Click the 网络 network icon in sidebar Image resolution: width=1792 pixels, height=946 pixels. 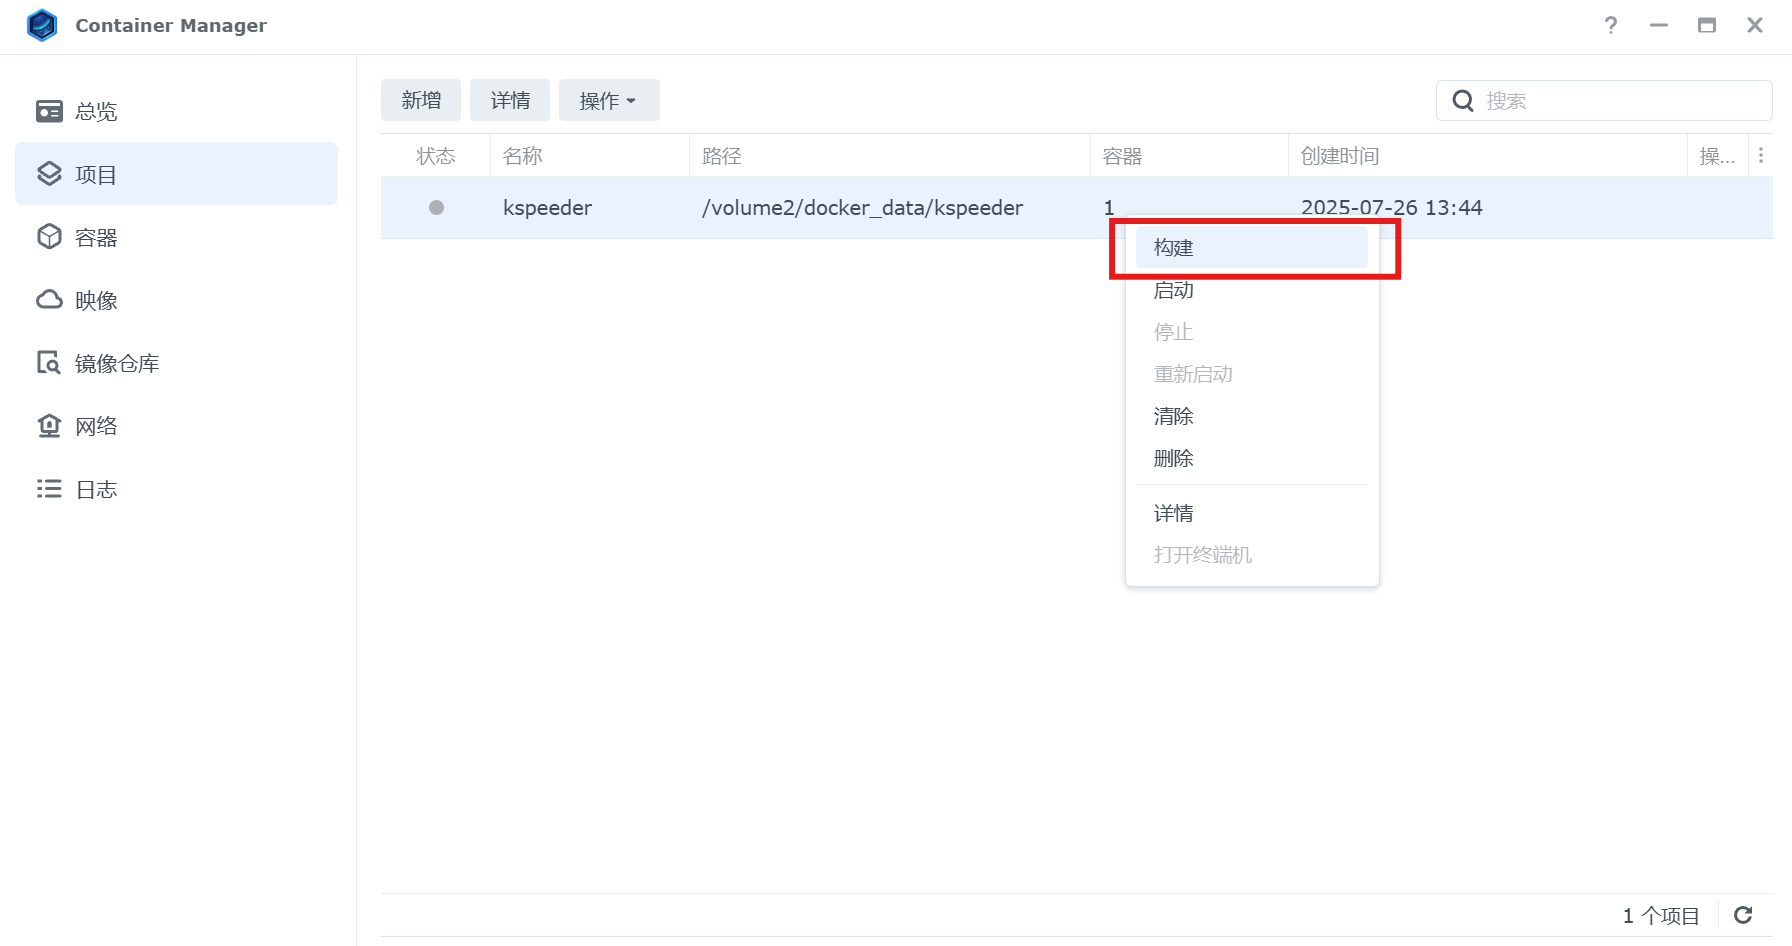pyautogui.click(x=49, y=426)
